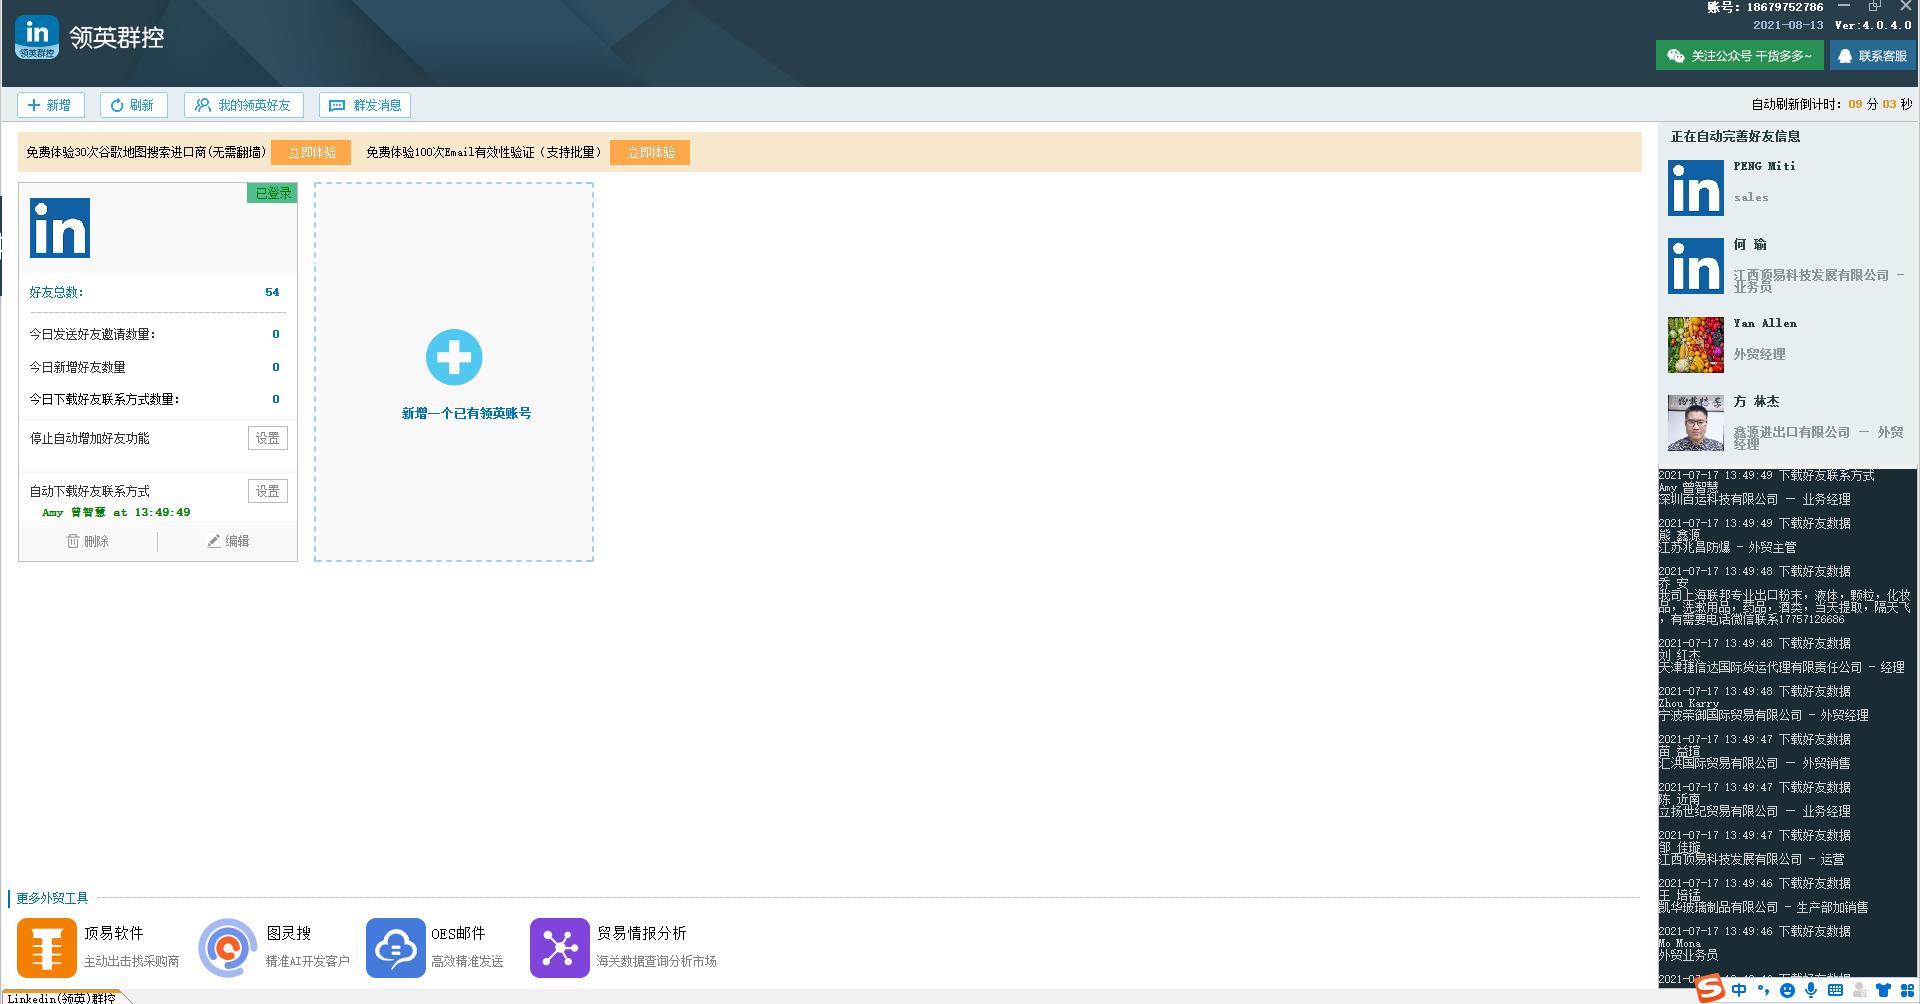Click the LinkedIn logo on the account card
1920x1004 pixels.
(x=60, y=228)
